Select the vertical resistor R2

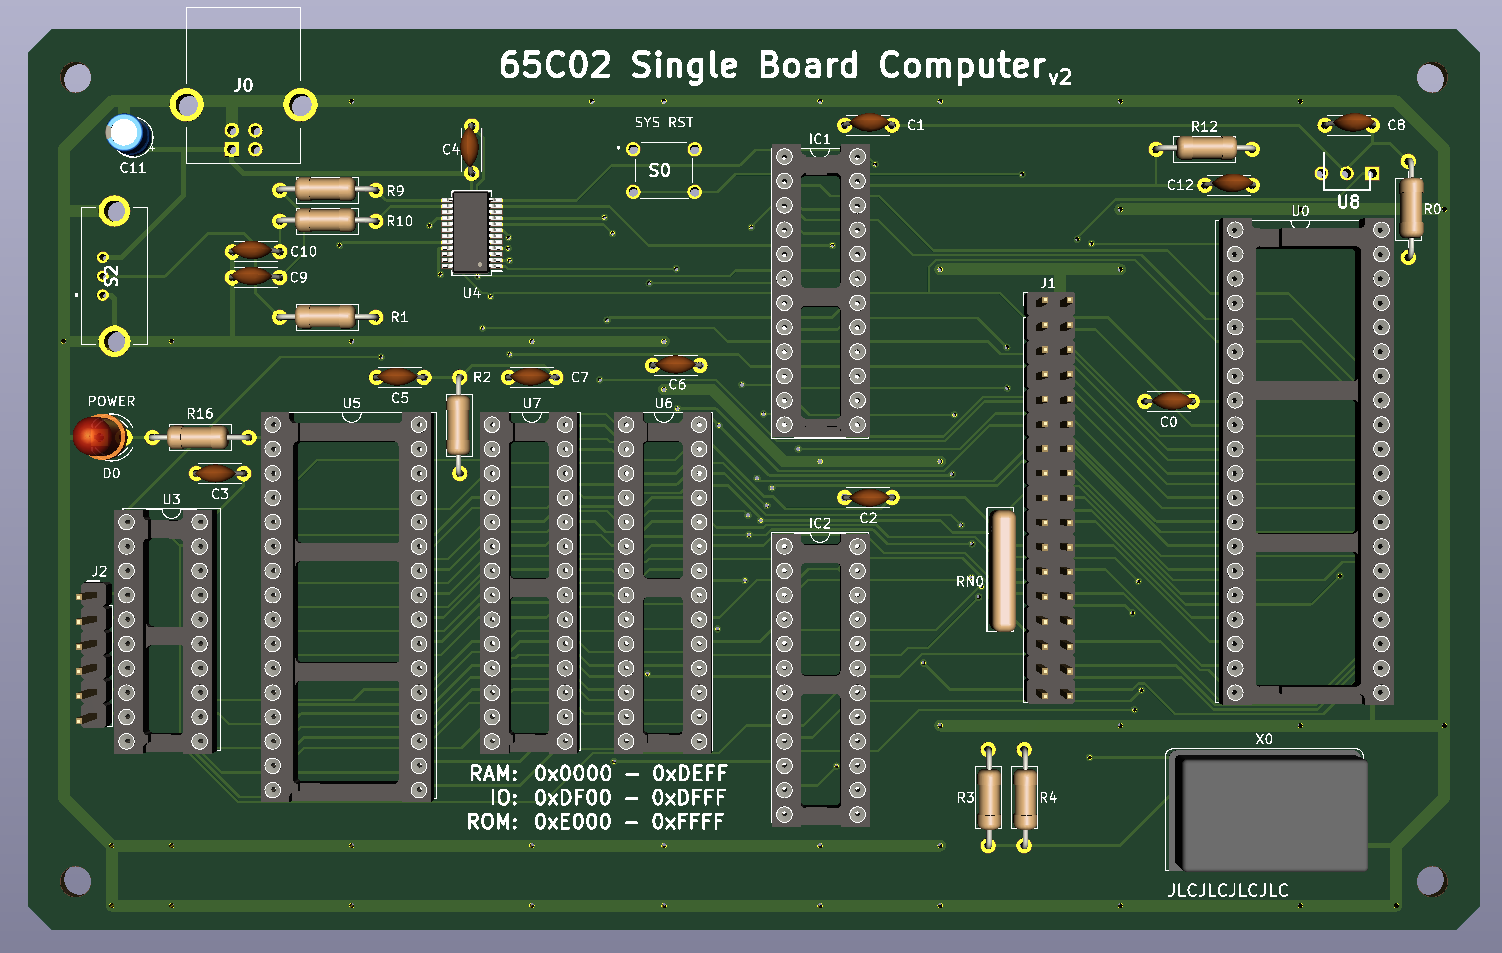(459, 424)
